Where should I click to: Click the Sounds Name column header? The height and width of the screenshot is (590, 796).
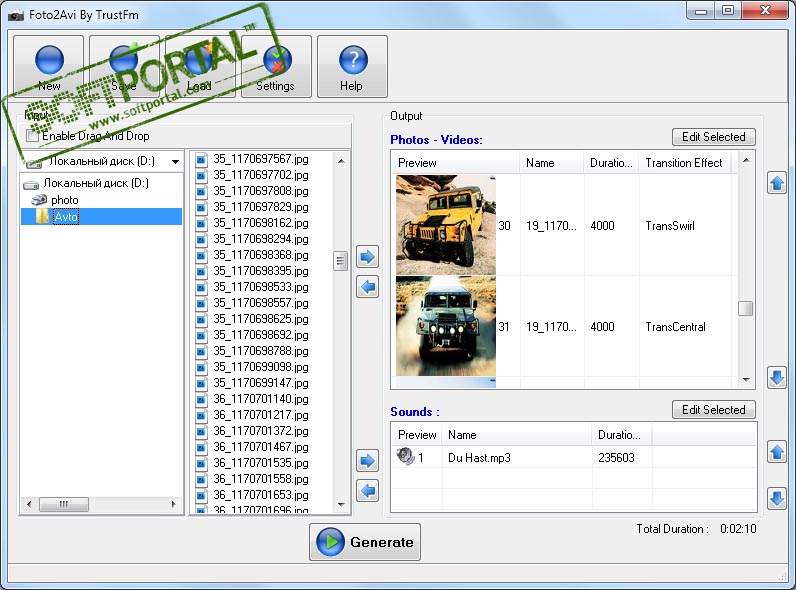pos(516,435)
